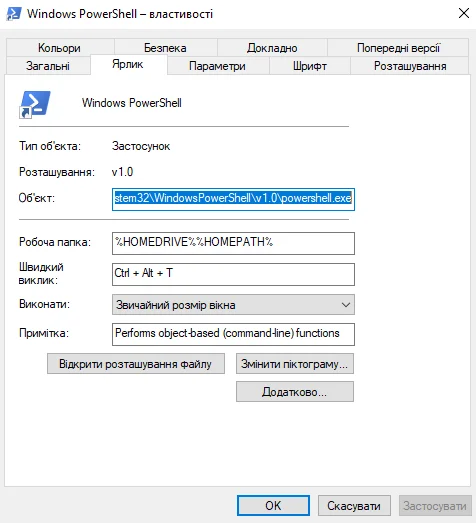Viewport: 476px width, 523px height.
Task: Select the Попередні версії tab
Action: point(398,48)
